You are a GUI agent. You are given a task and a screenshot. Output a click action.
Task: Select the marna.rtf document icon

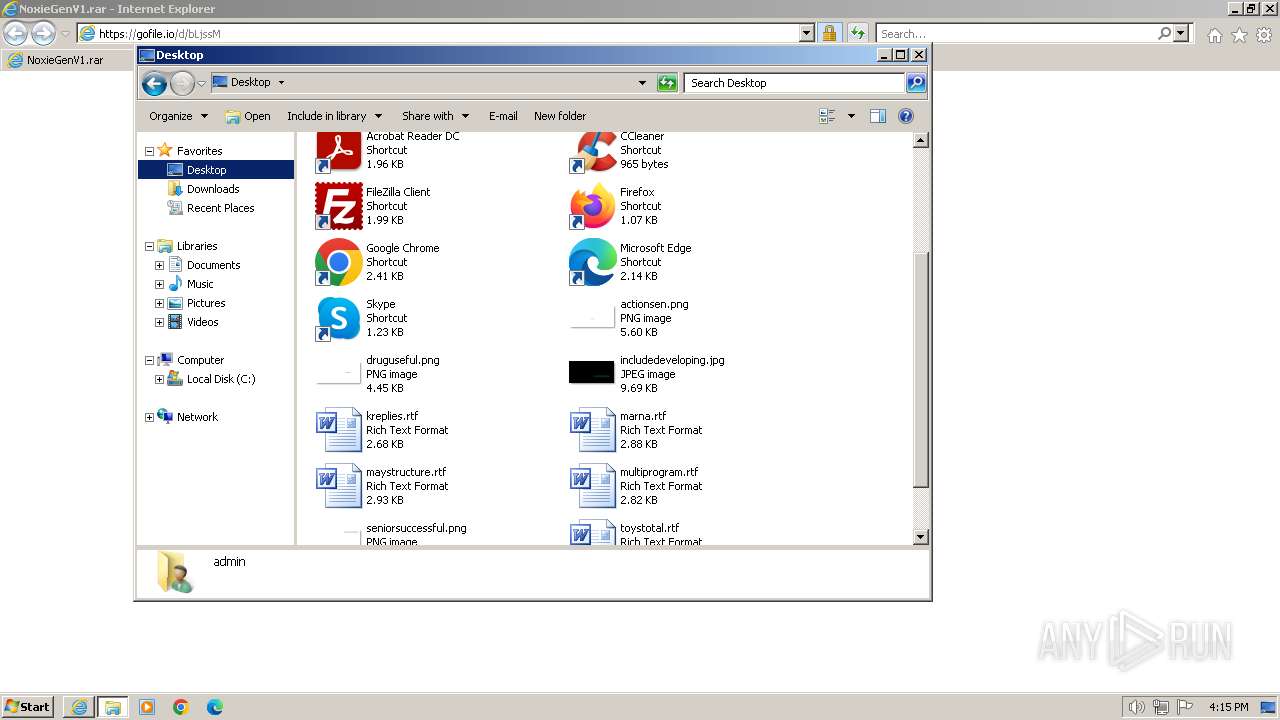point(592,430)
